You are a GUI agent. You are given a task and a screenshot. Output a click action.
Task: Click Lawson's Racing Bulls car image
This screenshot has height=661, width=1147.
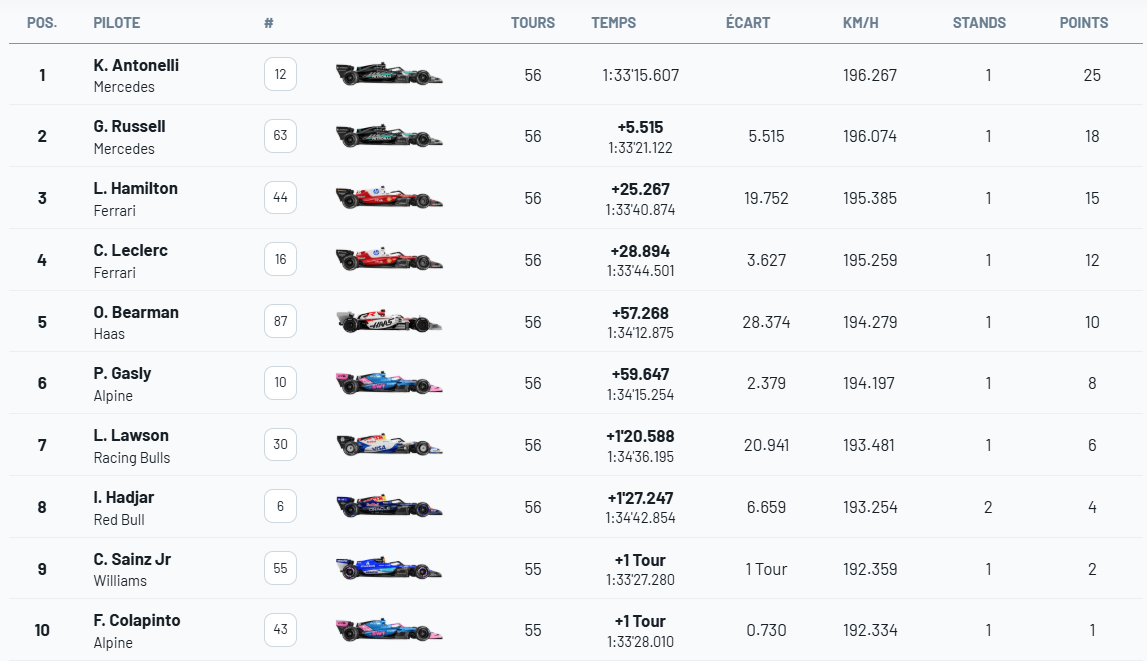coord(389,445)
